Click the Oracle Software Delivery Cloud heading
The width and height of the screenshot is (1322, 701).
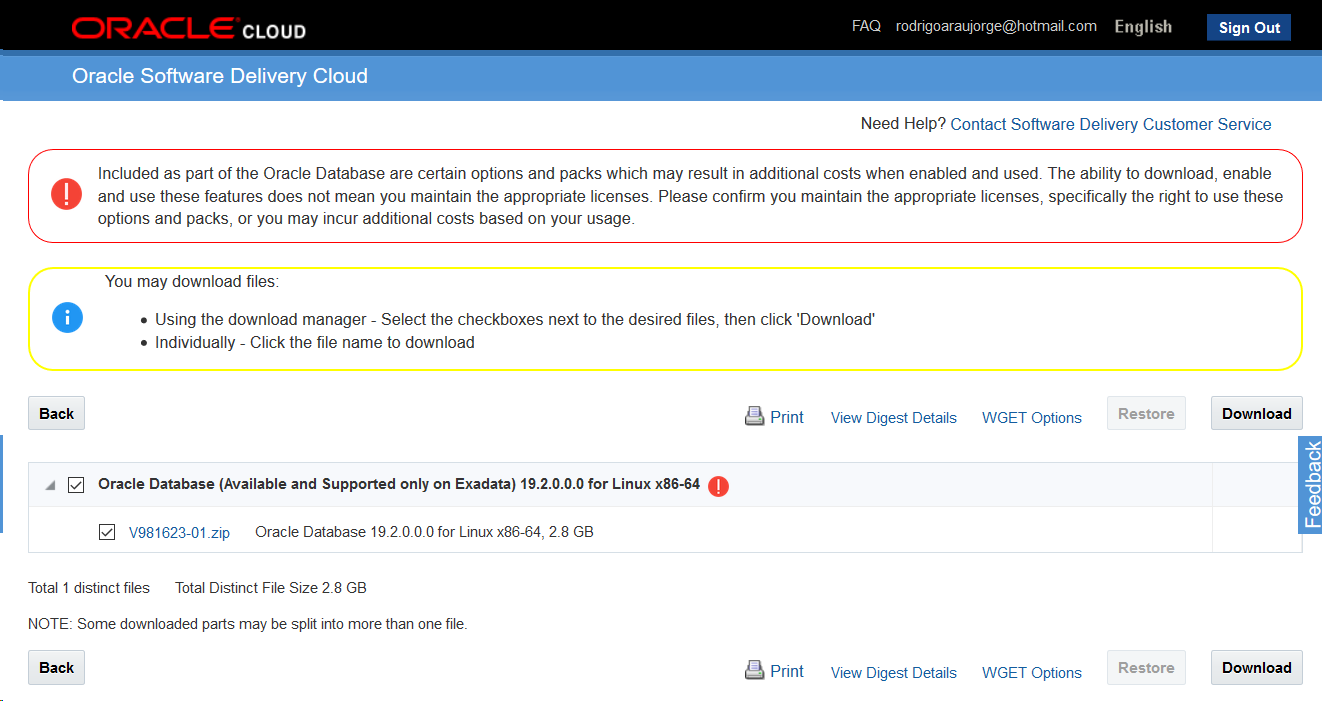pos(220,76)
